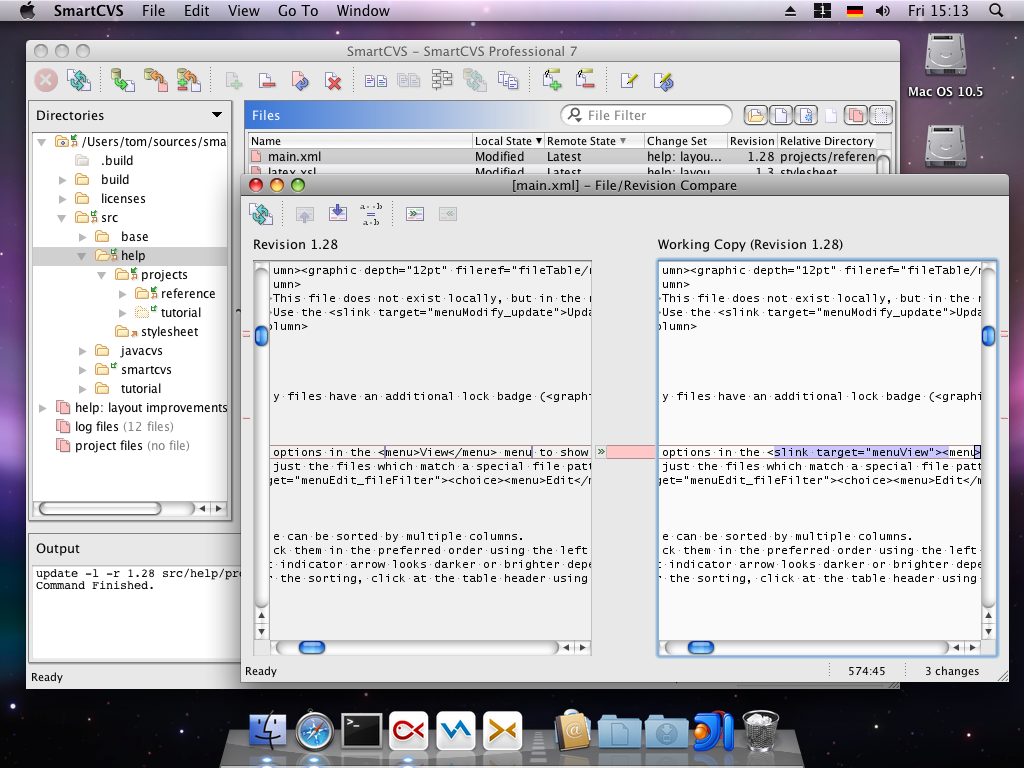Expand the javacvs folder in directory tree
The width and height of the screenshot is (1024, 768).
(x=83, y=351)
